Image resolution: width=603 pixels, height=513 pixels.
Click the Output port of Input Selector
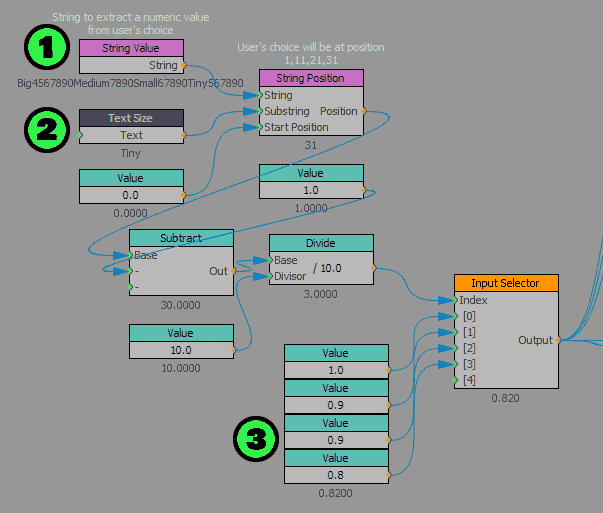click(558, 340)
